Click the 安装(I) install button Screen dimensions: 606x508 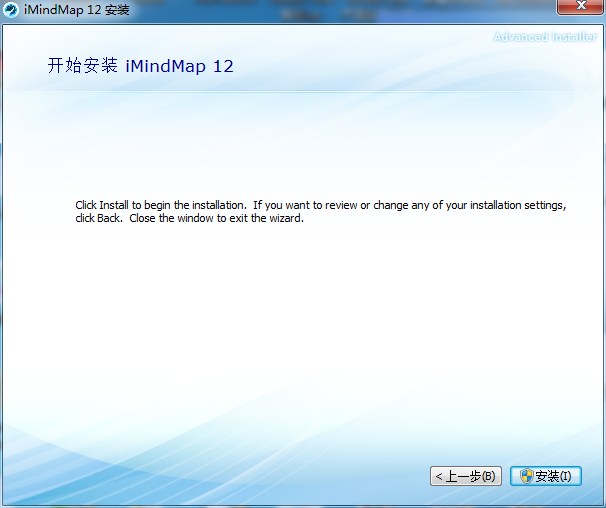[x=546, y=476]
